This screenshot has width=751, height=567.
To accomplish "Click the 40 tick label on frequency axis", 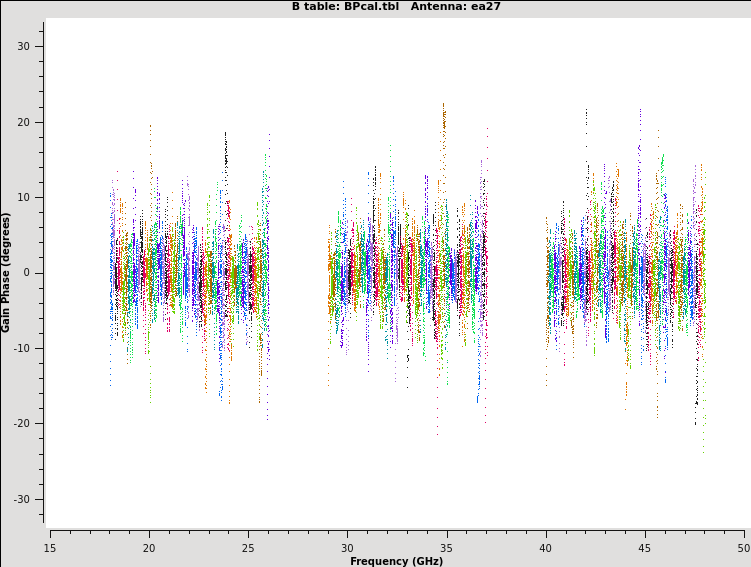I will point(545,547).
